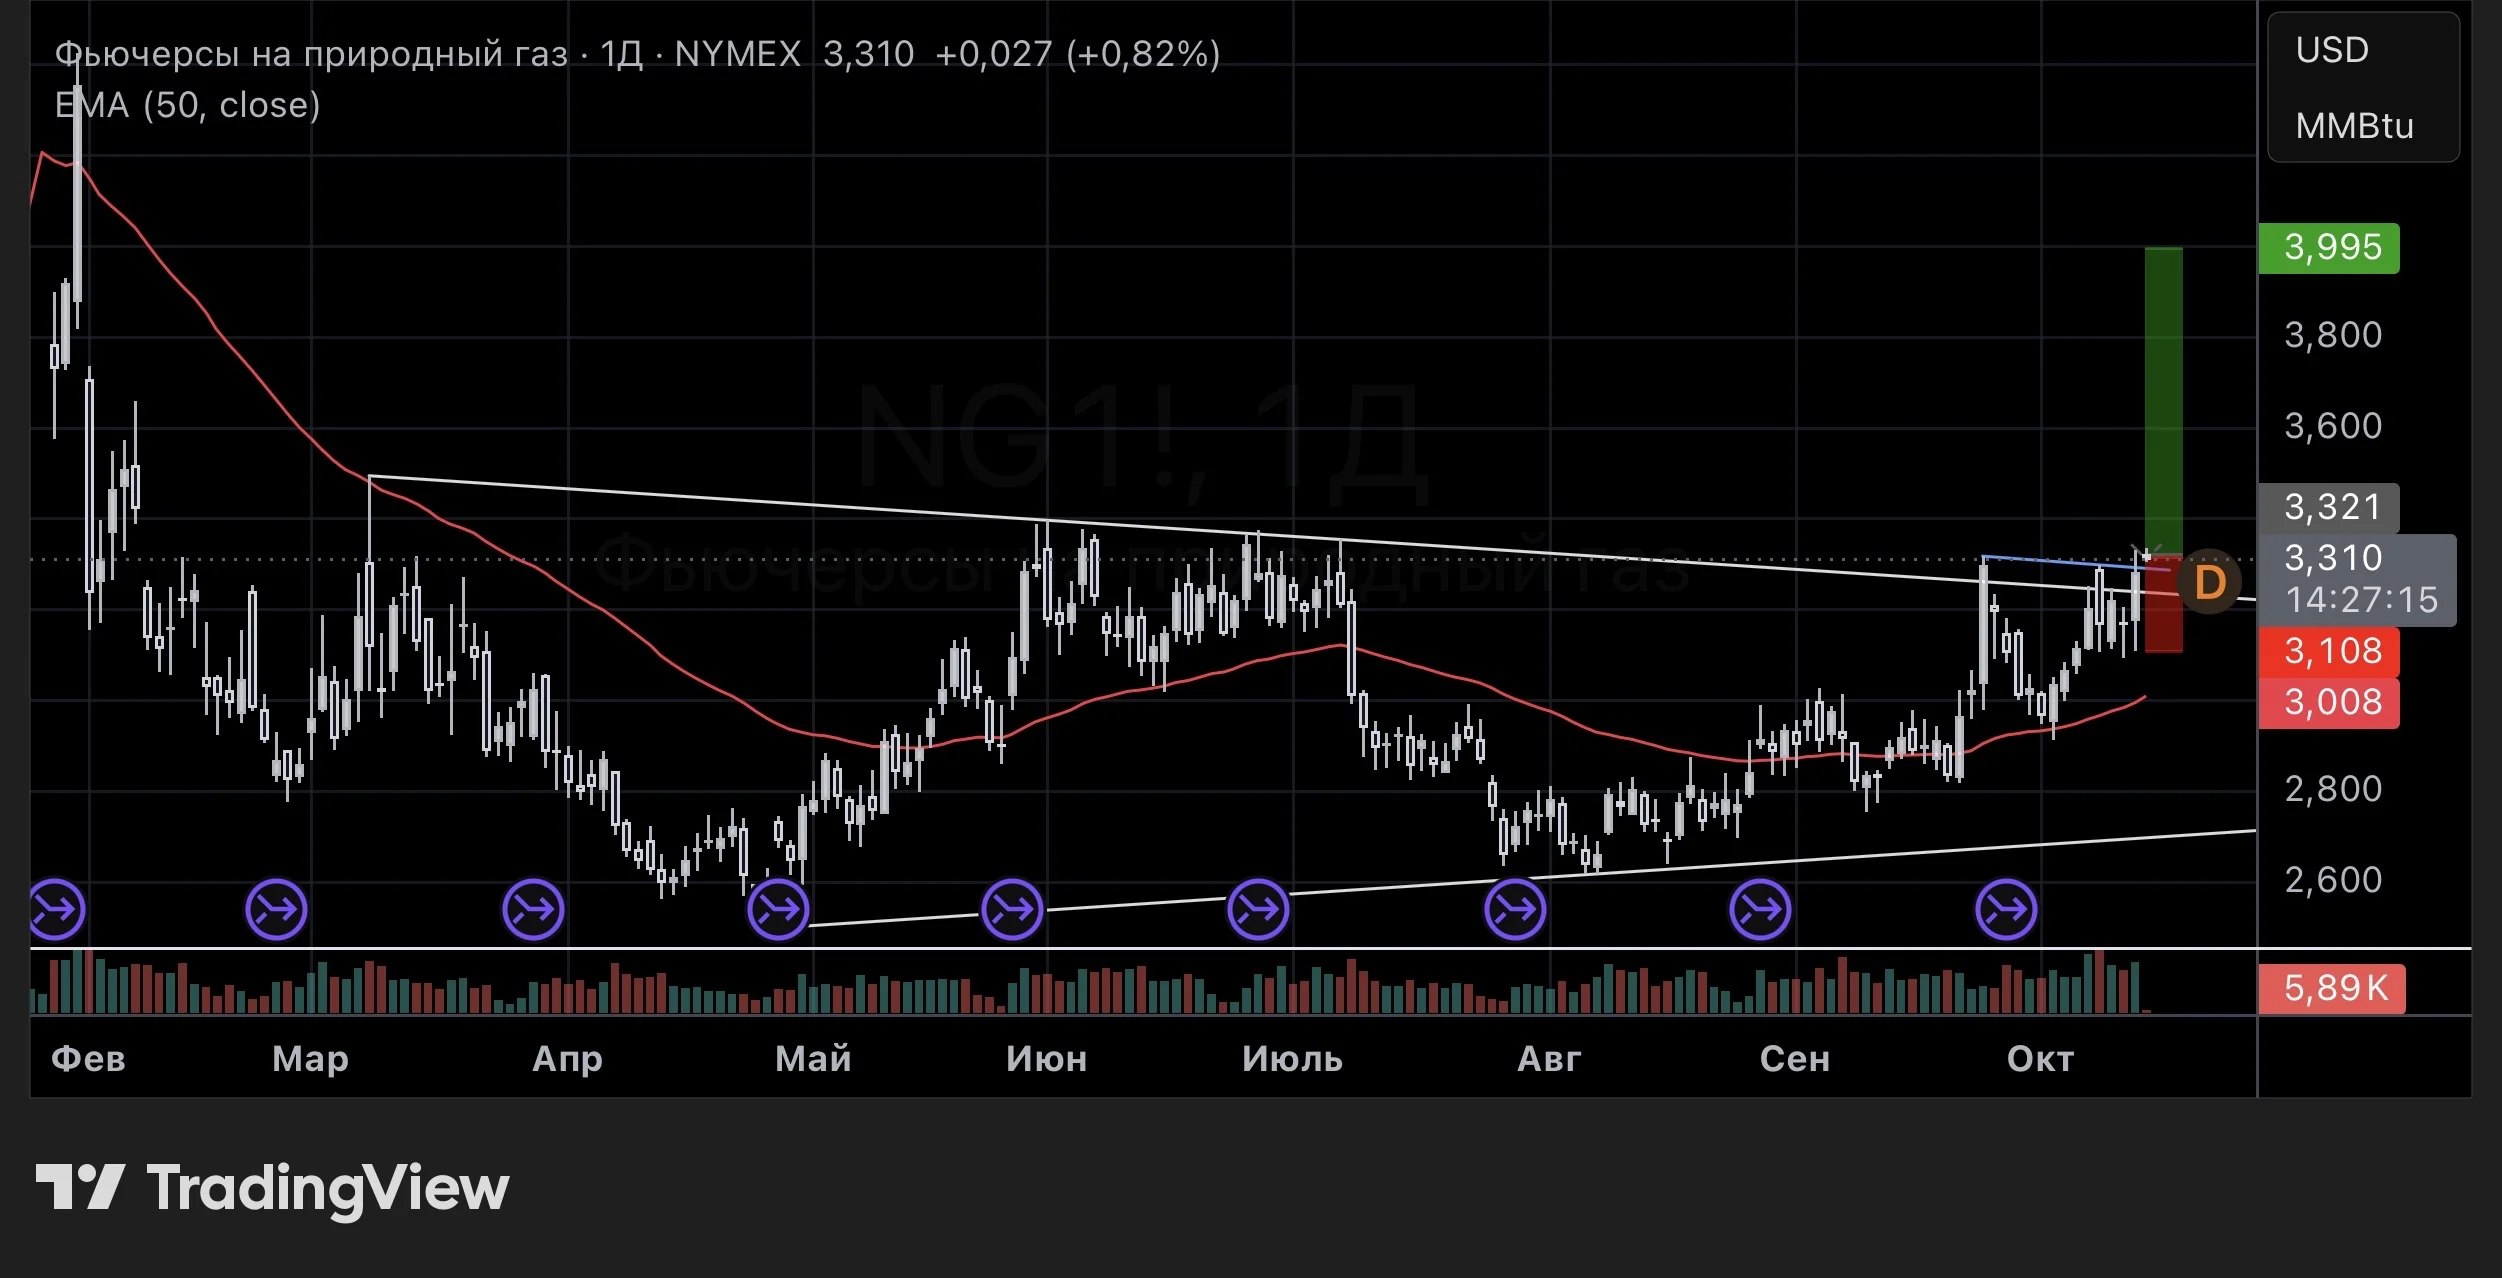Click the red 3,008 EMA value label

click(x=2329, y=703)
